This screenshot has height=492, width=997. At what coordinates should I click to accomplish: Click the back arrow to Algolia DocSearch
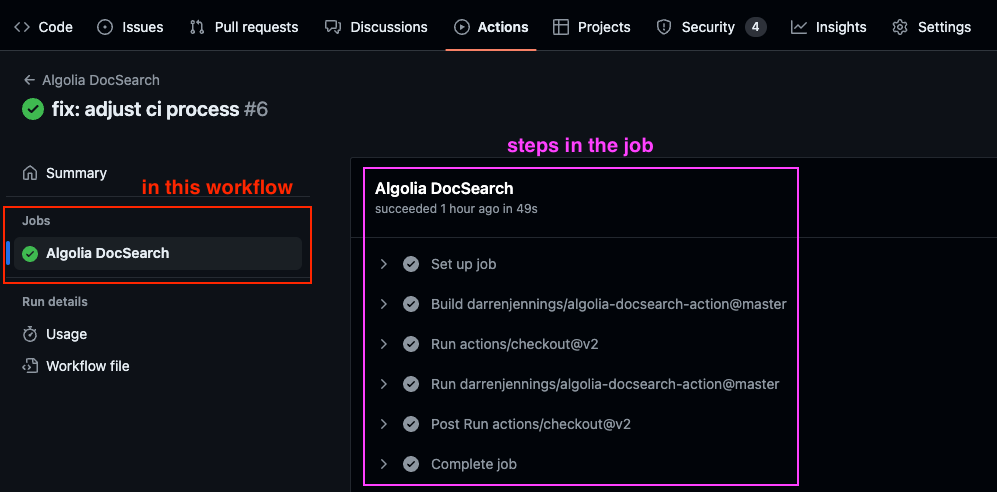[29, 80]
